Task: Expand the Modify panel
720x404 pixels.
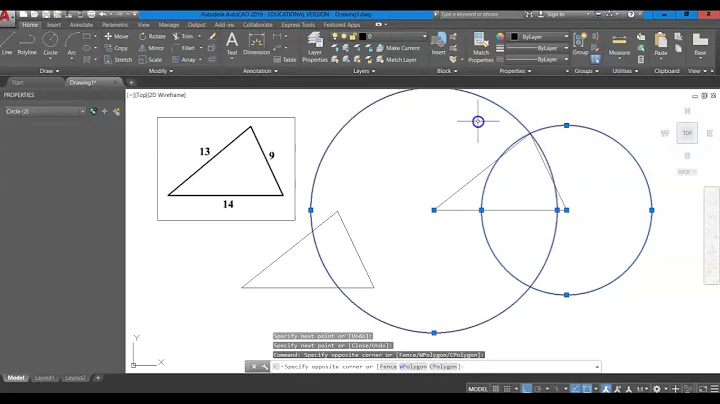Action: [x=161, y=71]
